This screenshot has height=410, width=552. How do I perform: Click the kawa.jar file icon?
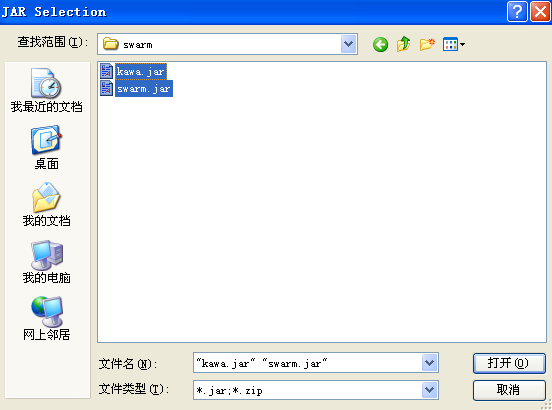106,71
